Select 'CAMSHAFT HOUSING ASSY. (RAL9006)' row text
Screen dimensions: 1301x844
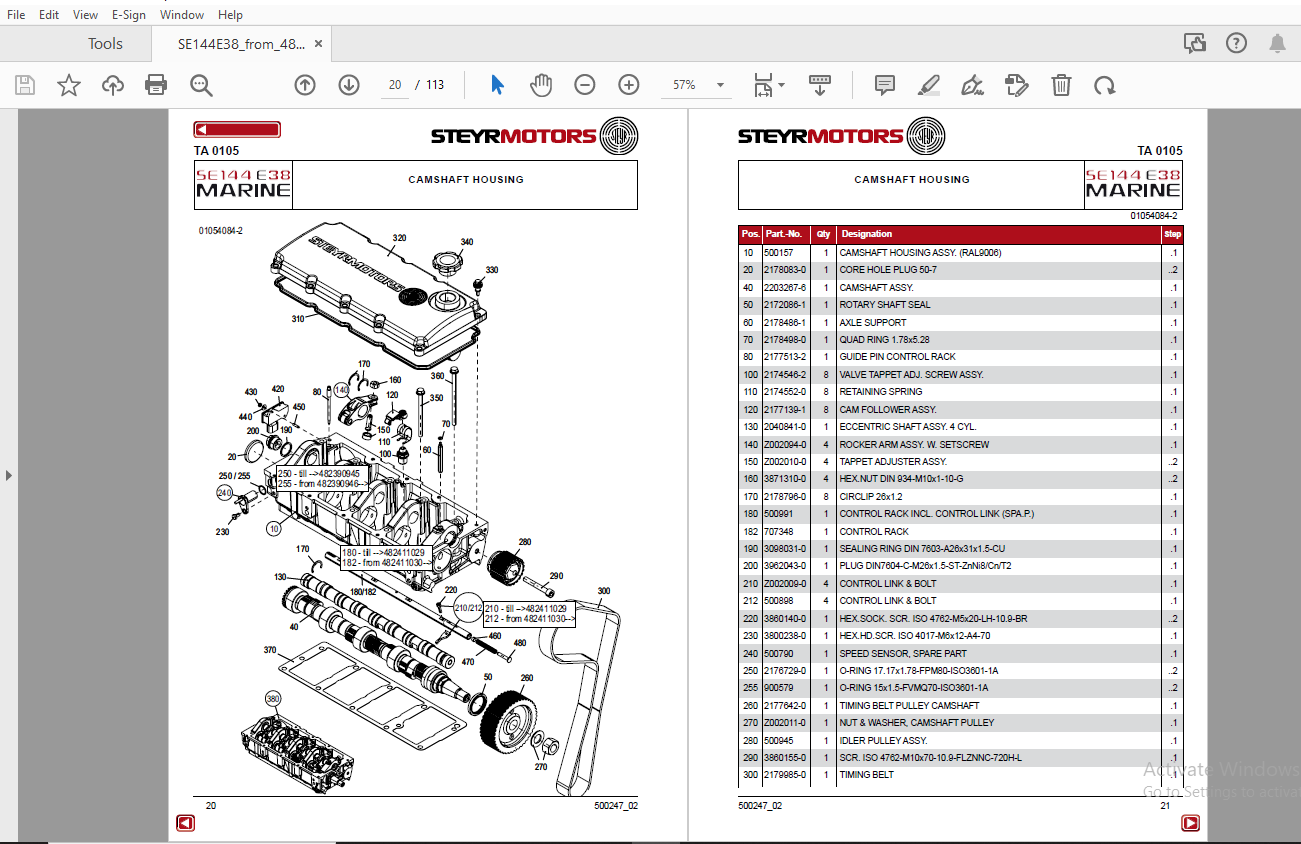(920, 253)
